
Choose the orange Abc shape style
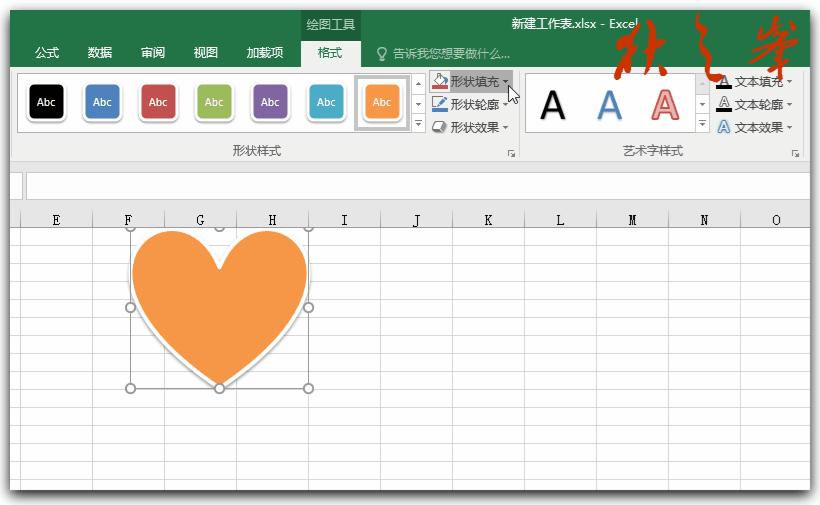[382, 102]
